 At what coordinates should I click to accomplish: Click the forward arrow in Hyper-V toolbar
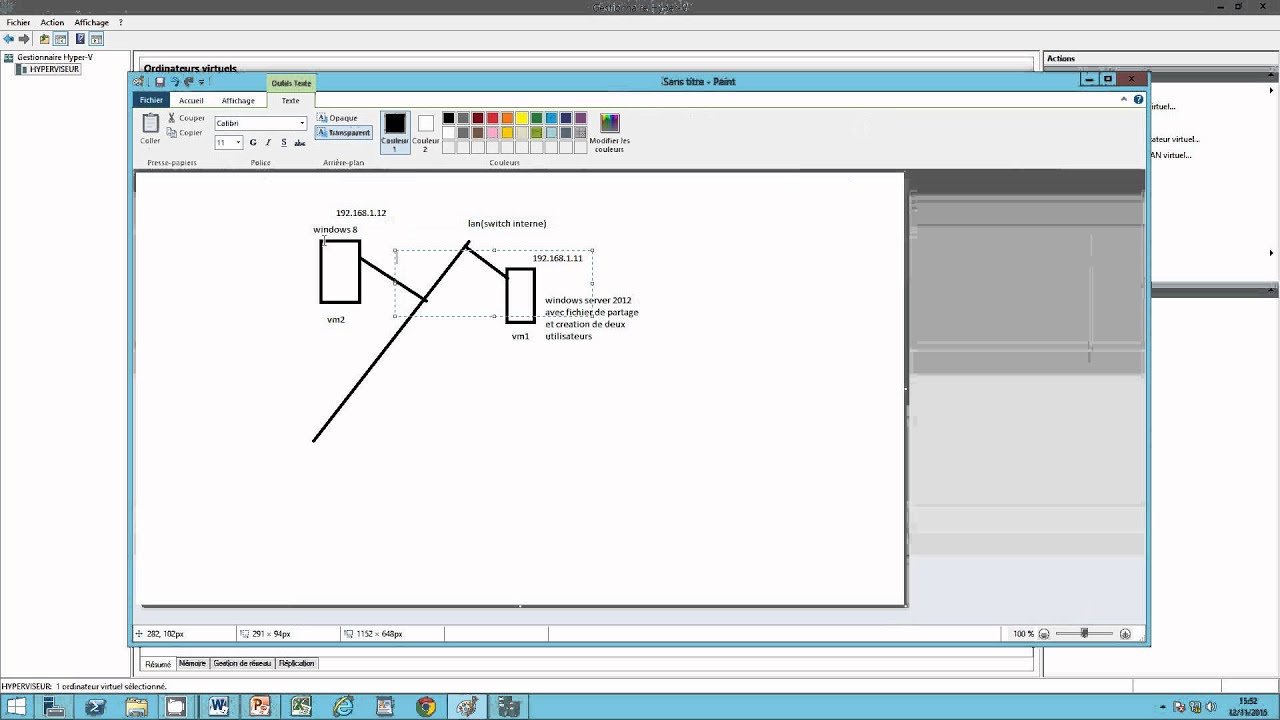[x=24, y=39]
